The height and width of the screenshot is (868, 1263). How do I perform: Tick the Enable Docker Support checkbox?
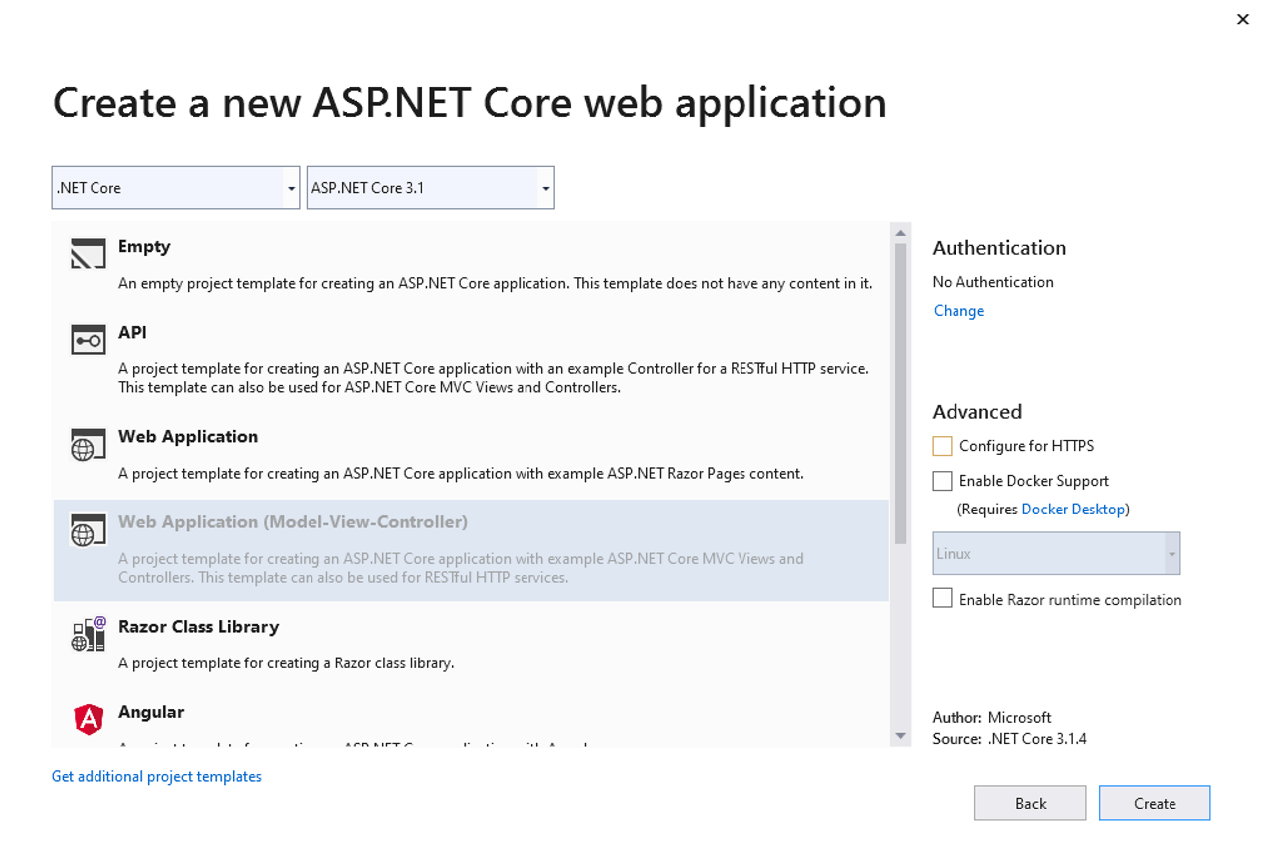[x=942, y=481]
